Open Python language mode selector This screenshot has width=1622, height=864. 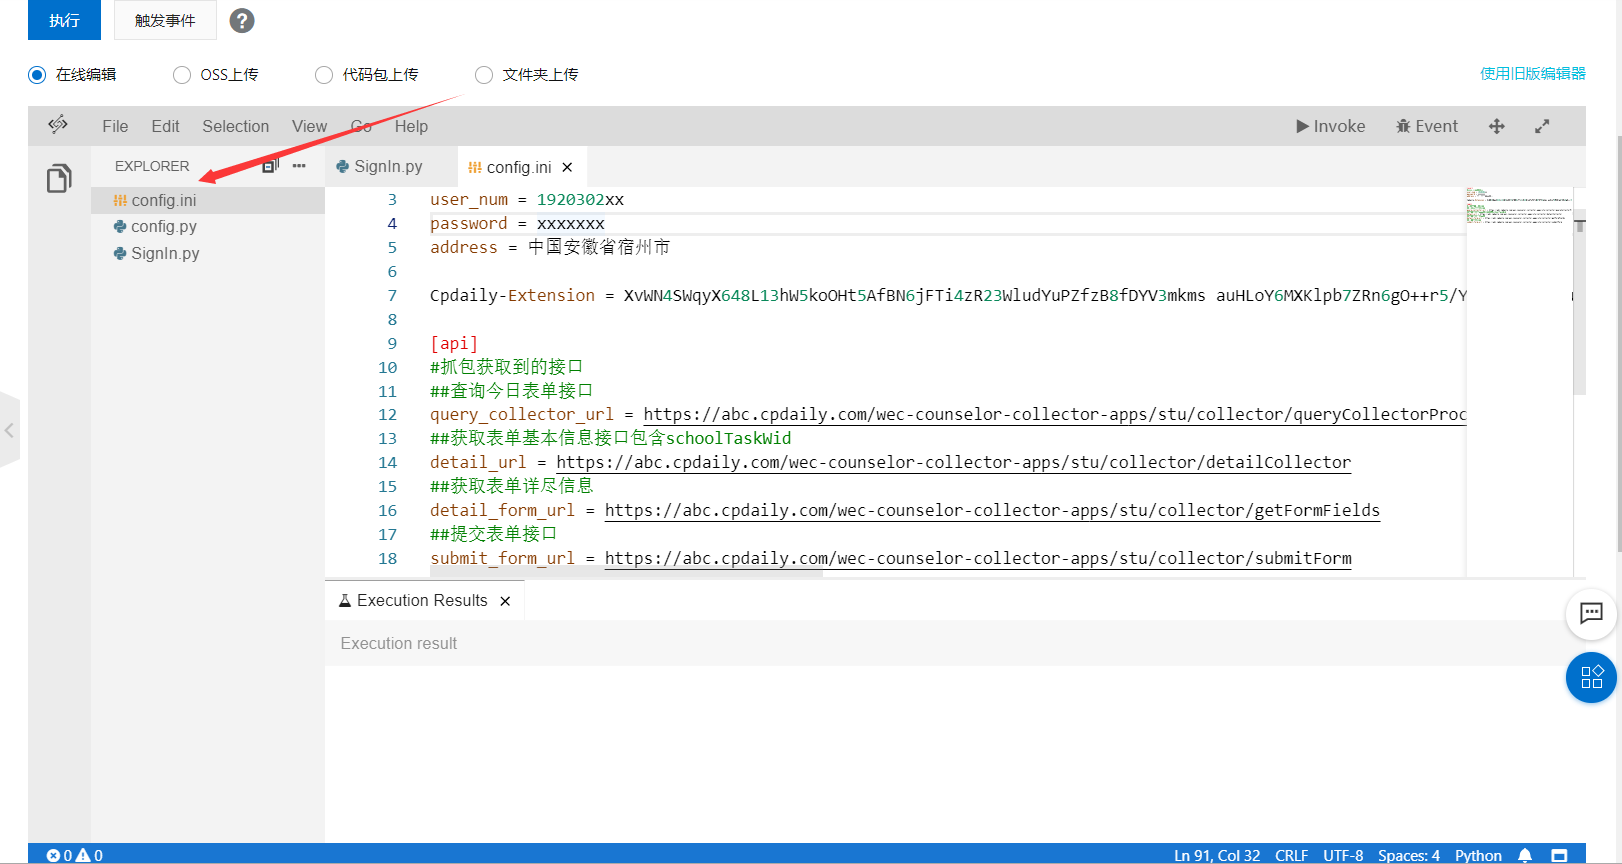coord(1478,855)
